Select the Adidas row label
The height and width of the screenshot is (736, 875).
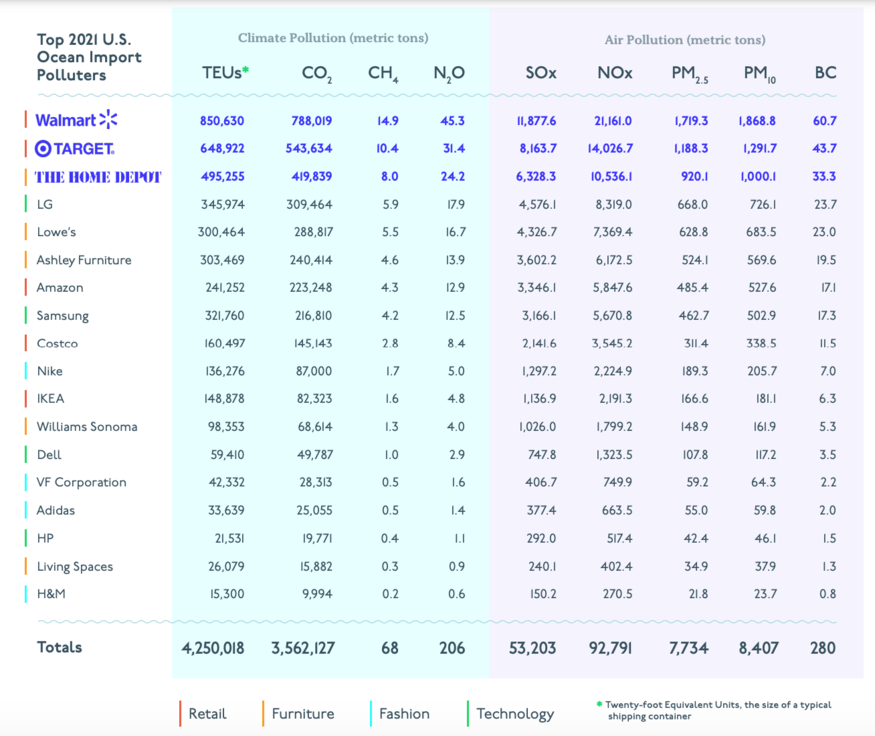click(56, 510)
